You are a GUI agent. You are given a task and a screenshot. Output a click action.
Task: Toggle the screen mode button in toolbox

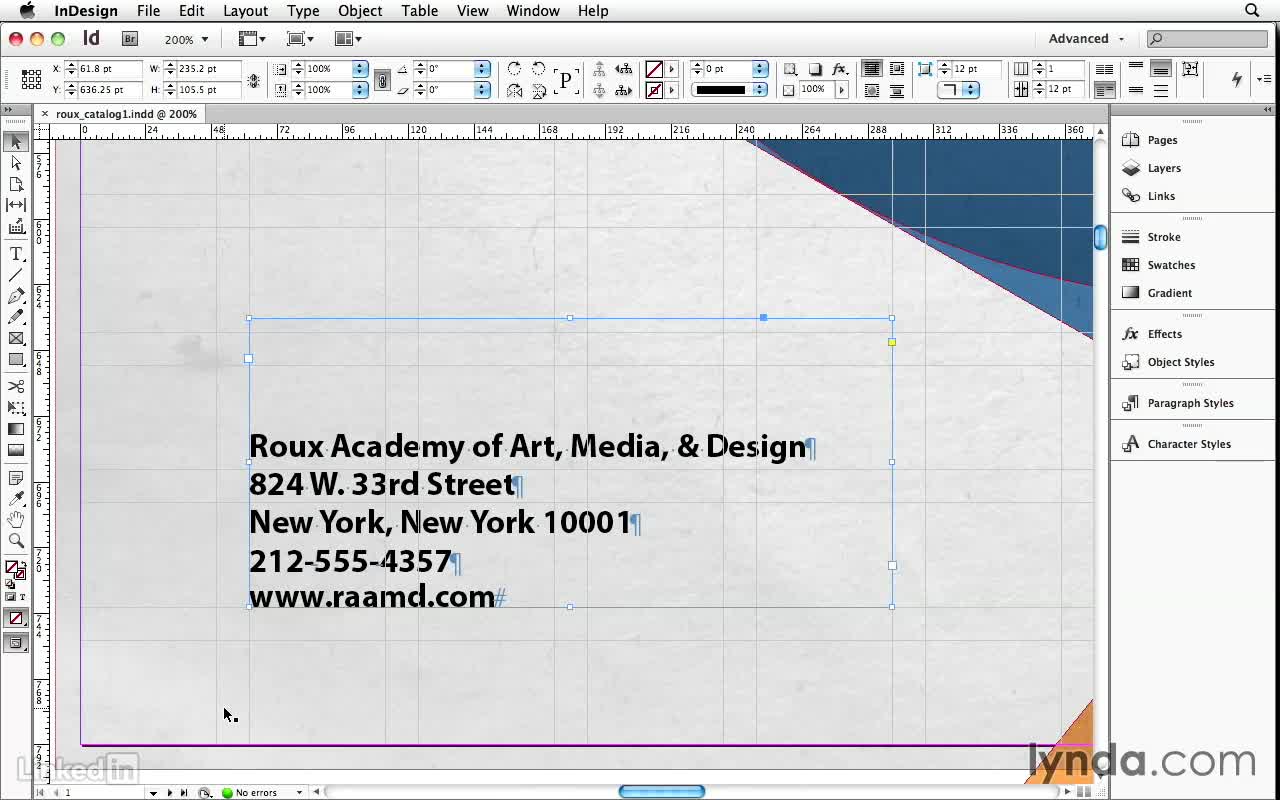click(x=16, y=643)
